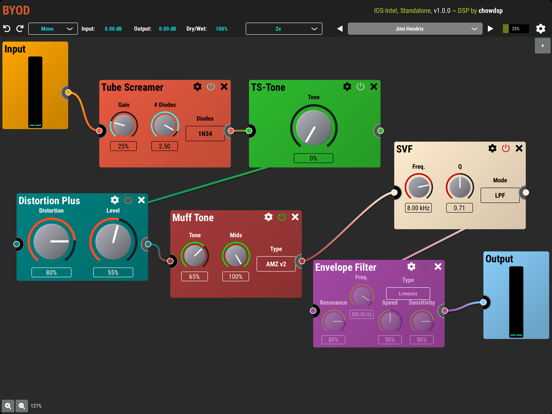Toggle Muff Tone power bypass

pyautogui.click(x=282, y=217)
